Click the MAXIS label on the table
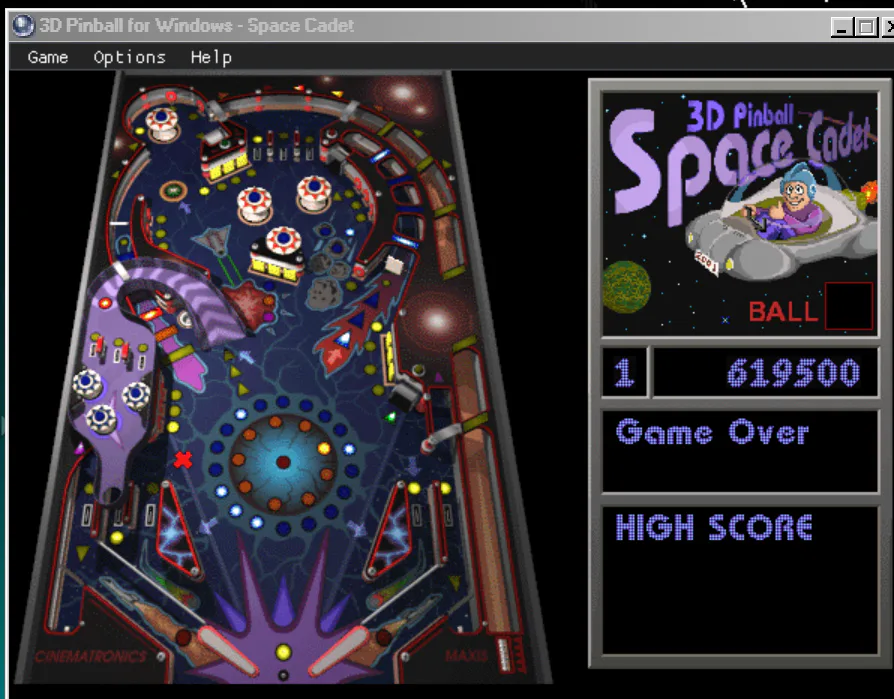Image resolution: width=894 pixels, height=699 pixels. point(466,656)
